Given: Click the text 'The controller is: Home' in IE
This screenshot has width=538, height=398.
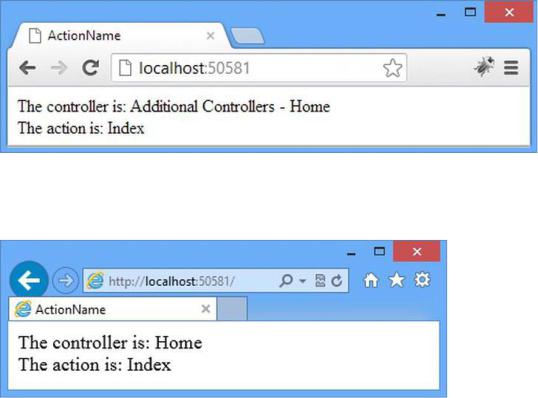Looking at the screenshot, I should tap(110, 342).
